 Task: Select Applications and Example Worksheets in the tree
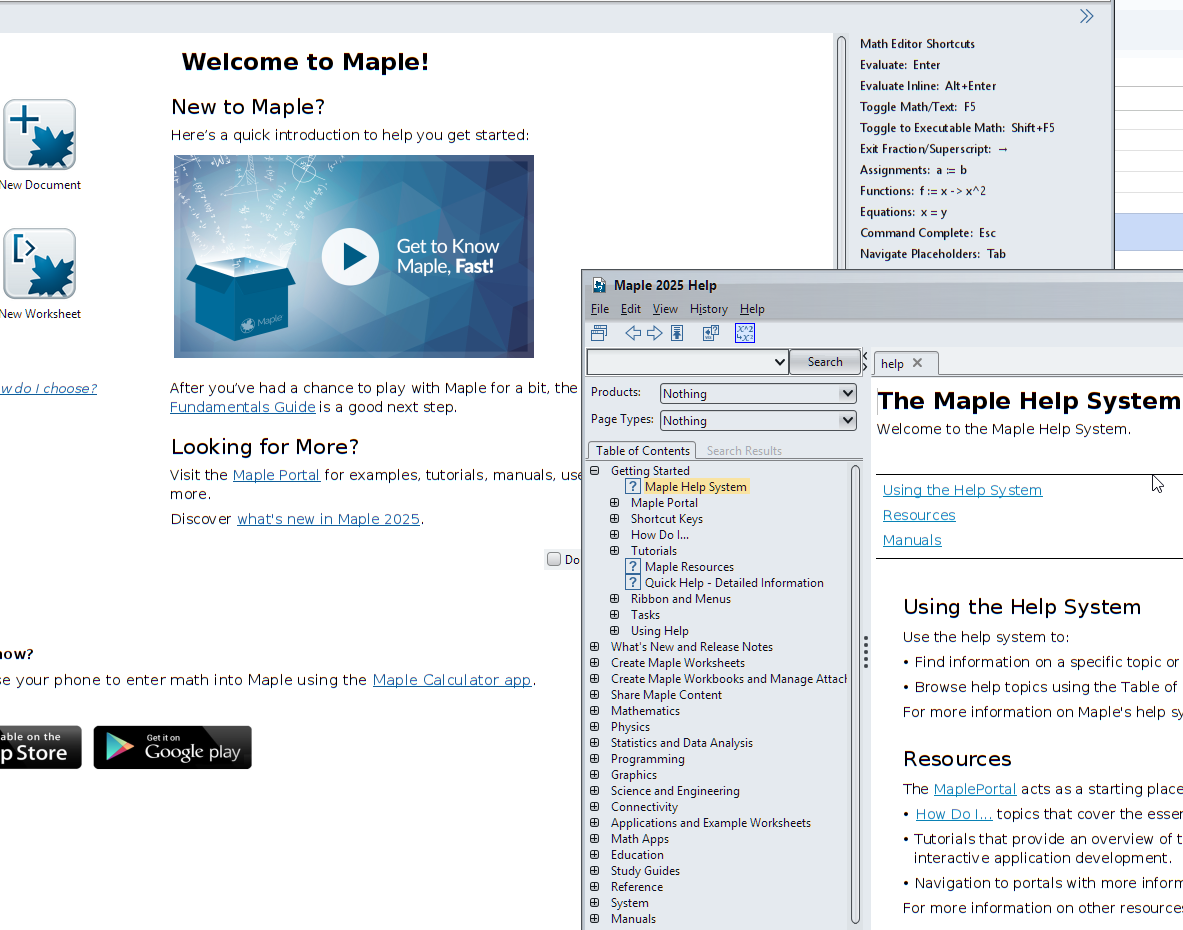pyautogui.click(x=711, y=822)
